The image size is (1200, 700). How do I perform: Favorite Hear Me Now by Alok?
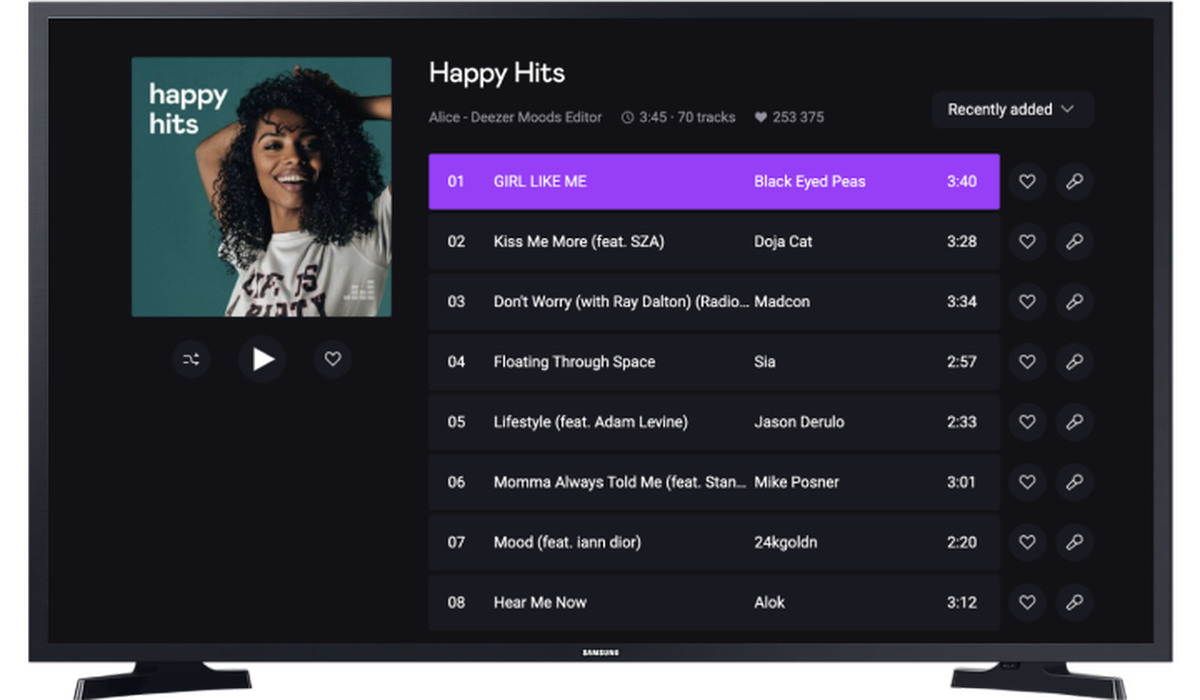pos(1027,602)
